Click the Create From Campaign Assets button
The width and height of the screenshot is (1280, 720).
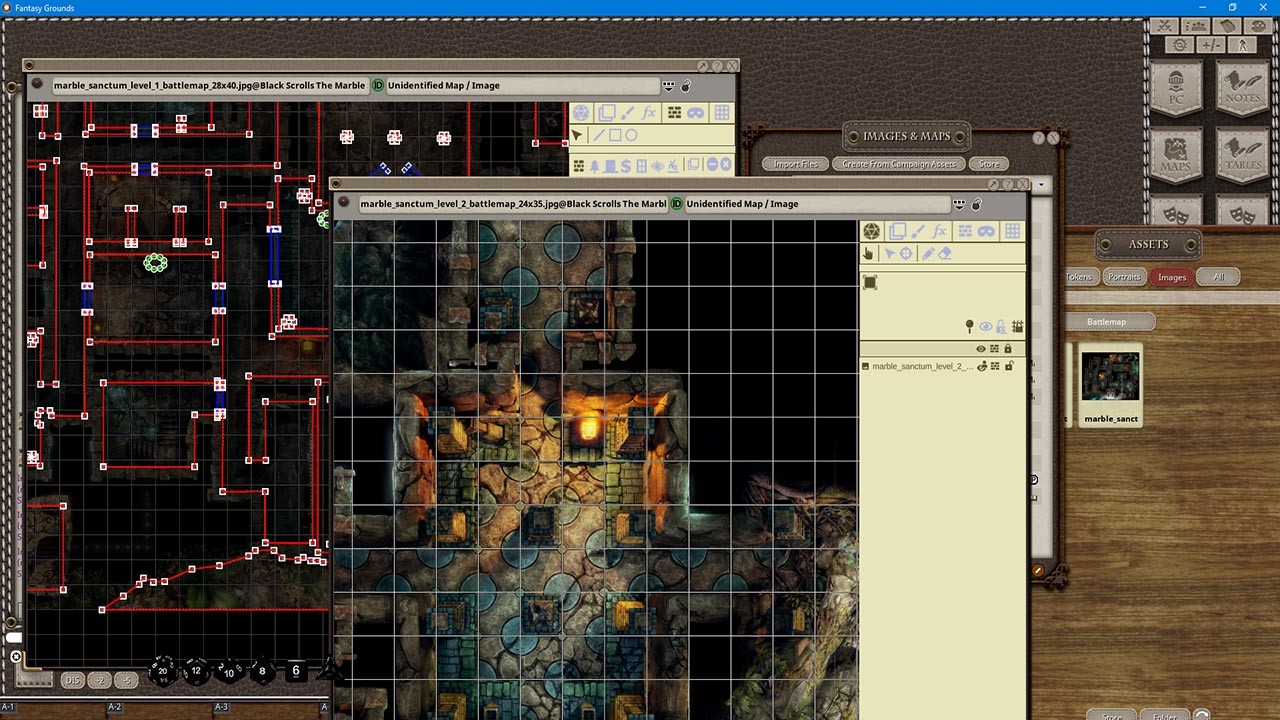[898, 163]
